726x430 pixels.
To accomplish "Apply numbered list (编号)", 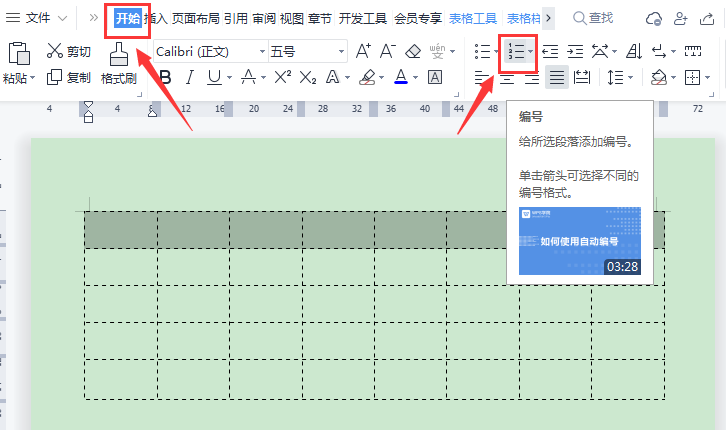I will coord(516,51).
